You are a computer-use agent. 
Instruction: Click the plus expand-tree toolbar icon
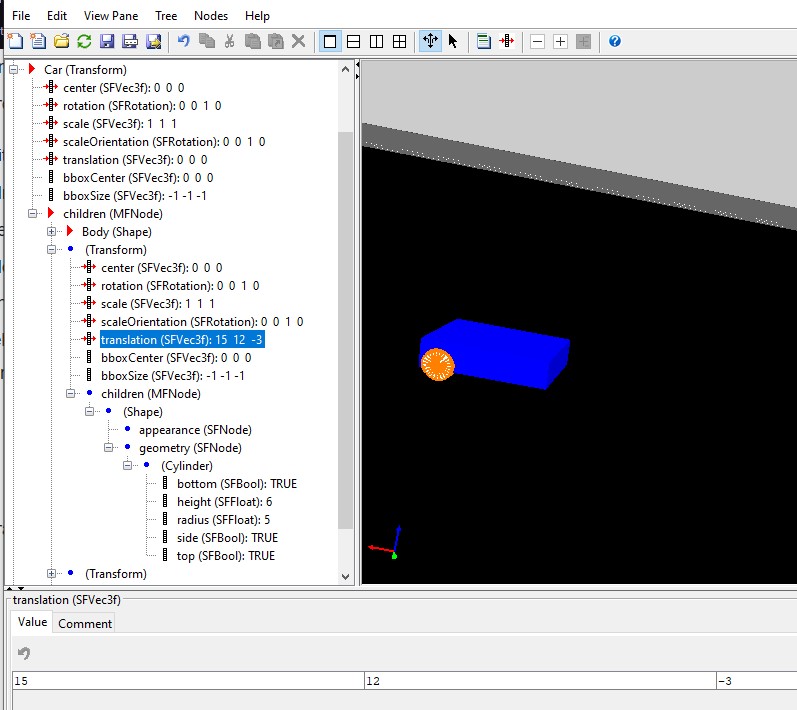(560, 41)
